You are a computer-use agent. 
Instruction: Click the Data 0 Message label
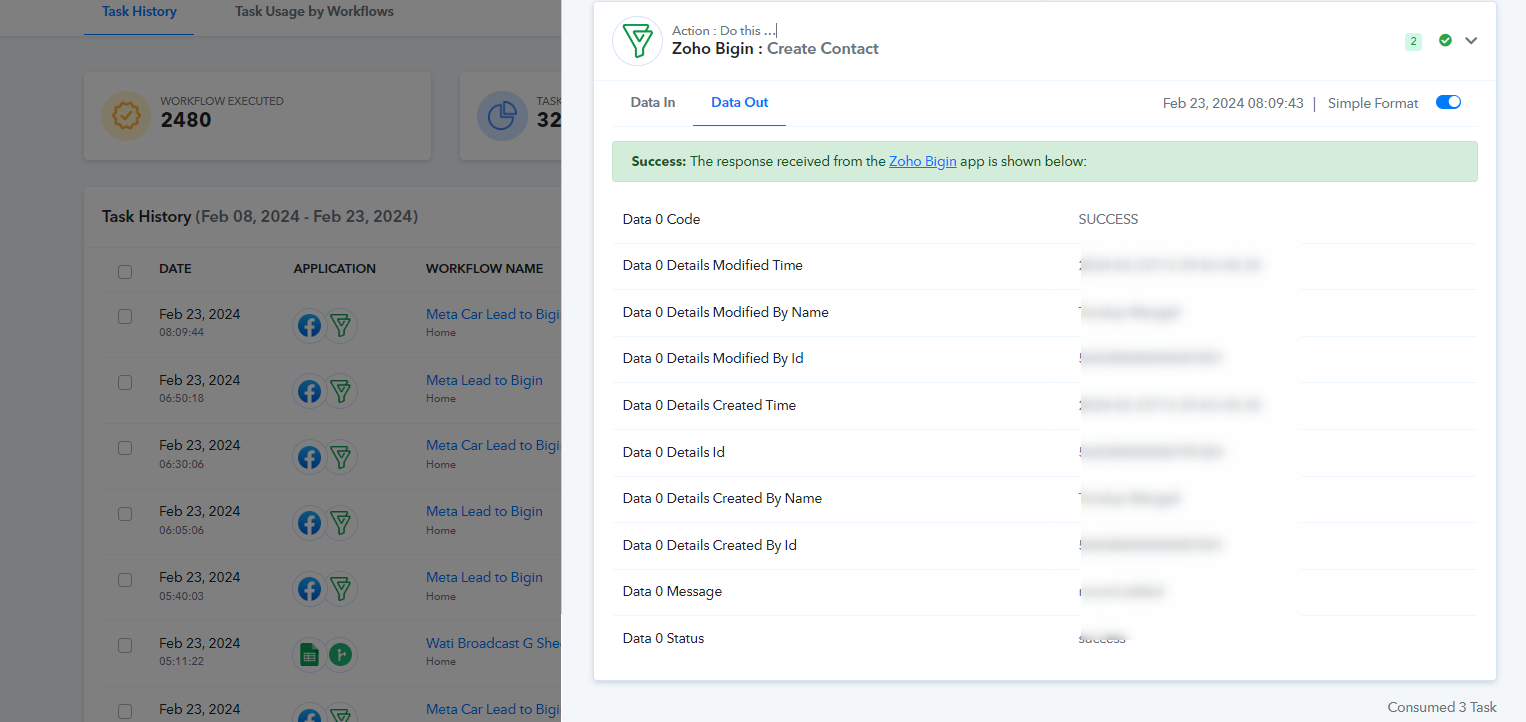672,591
